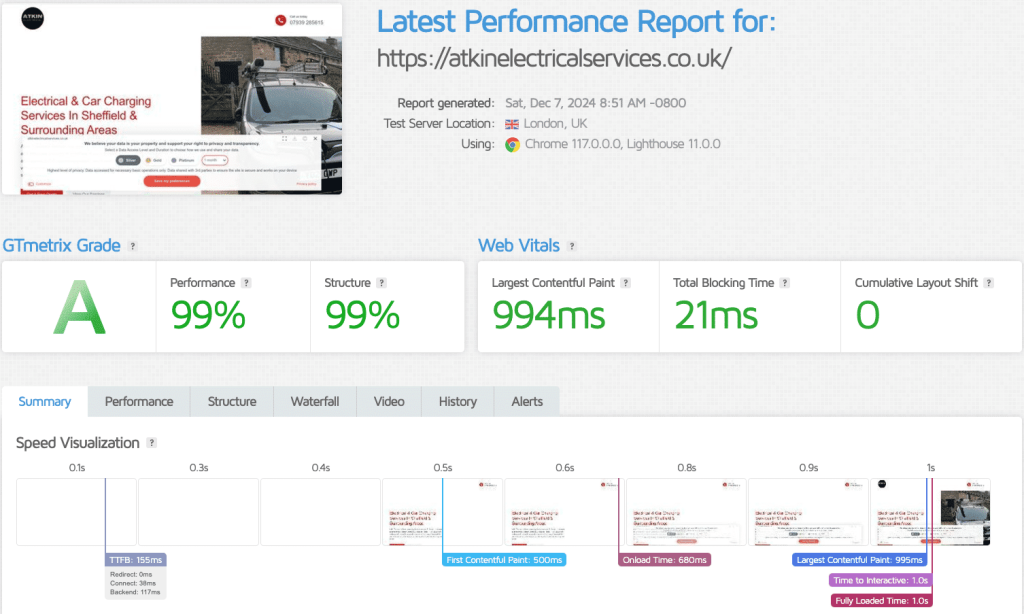Click the 21ms Total Blocking Time value
The image size is (1024, 614).
pyautogui.click(x=716, y=315)
